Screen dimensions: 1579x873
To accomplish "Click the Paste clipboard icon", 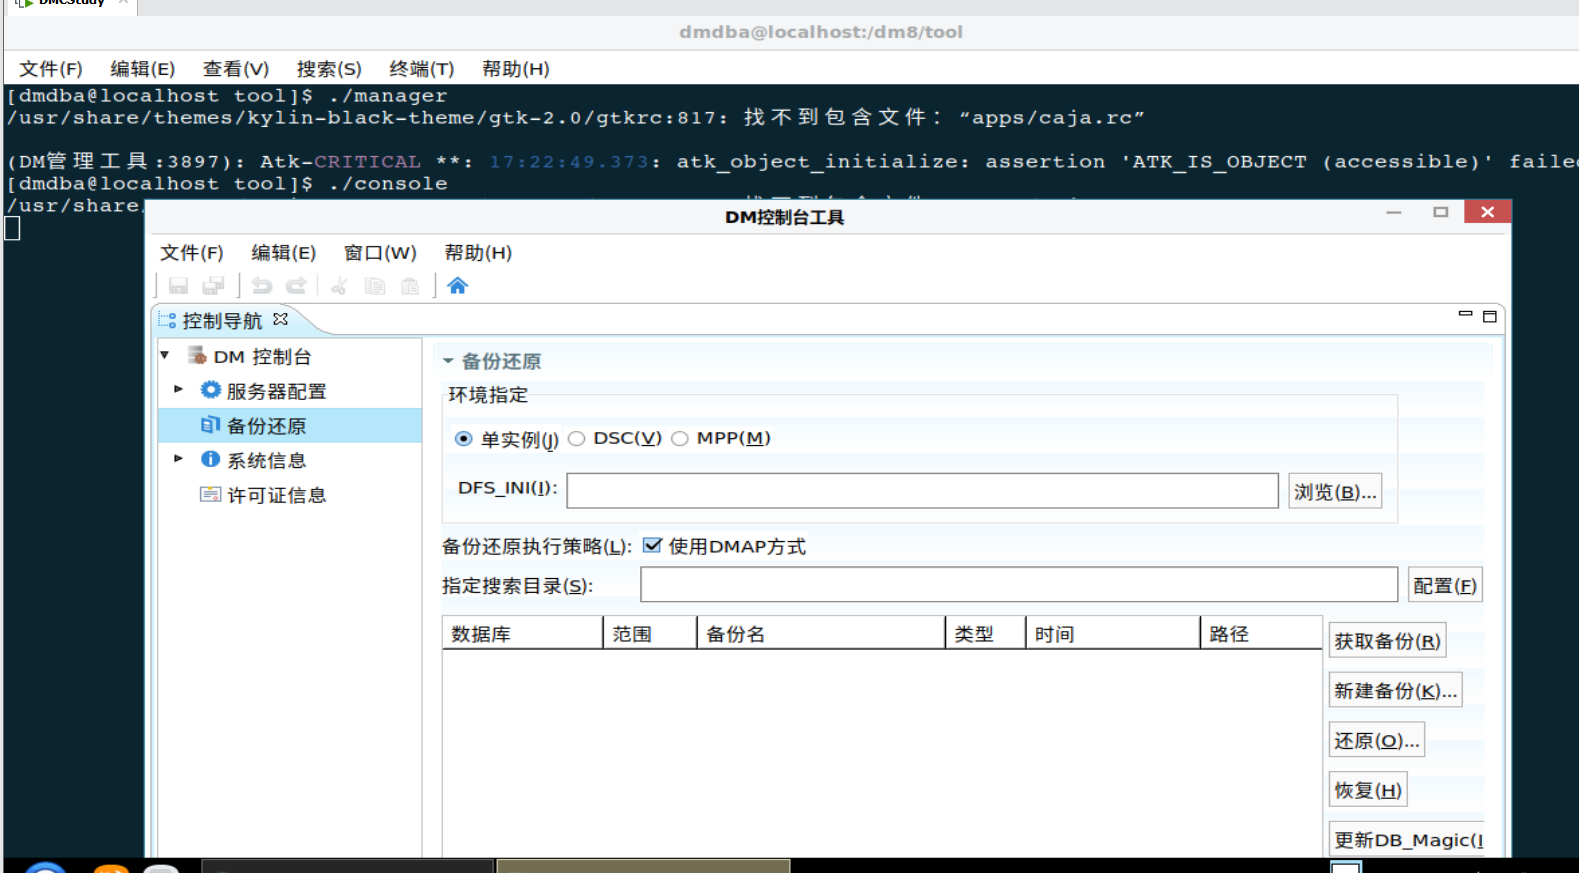I will tap(410, 286).
